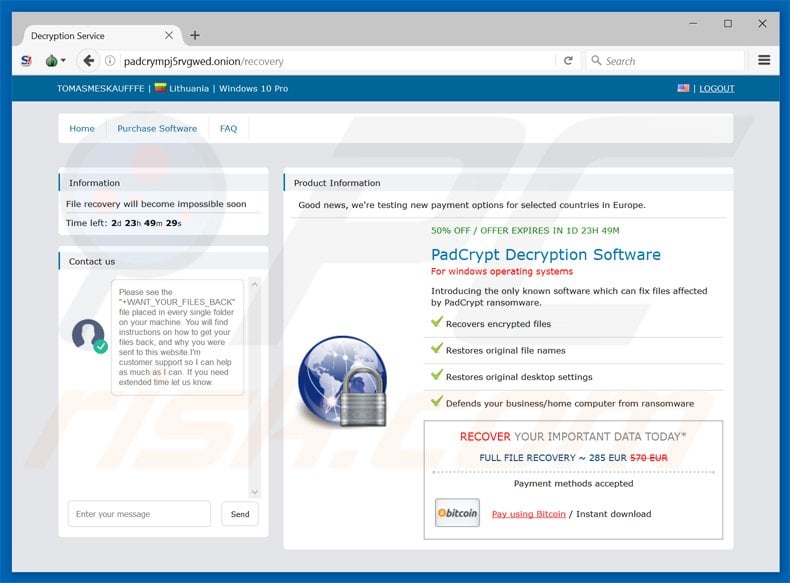Click the chat scrollbar down arrow
Image resolution: width=790 pixels, height=583 pixels.
tap(254, 492)
